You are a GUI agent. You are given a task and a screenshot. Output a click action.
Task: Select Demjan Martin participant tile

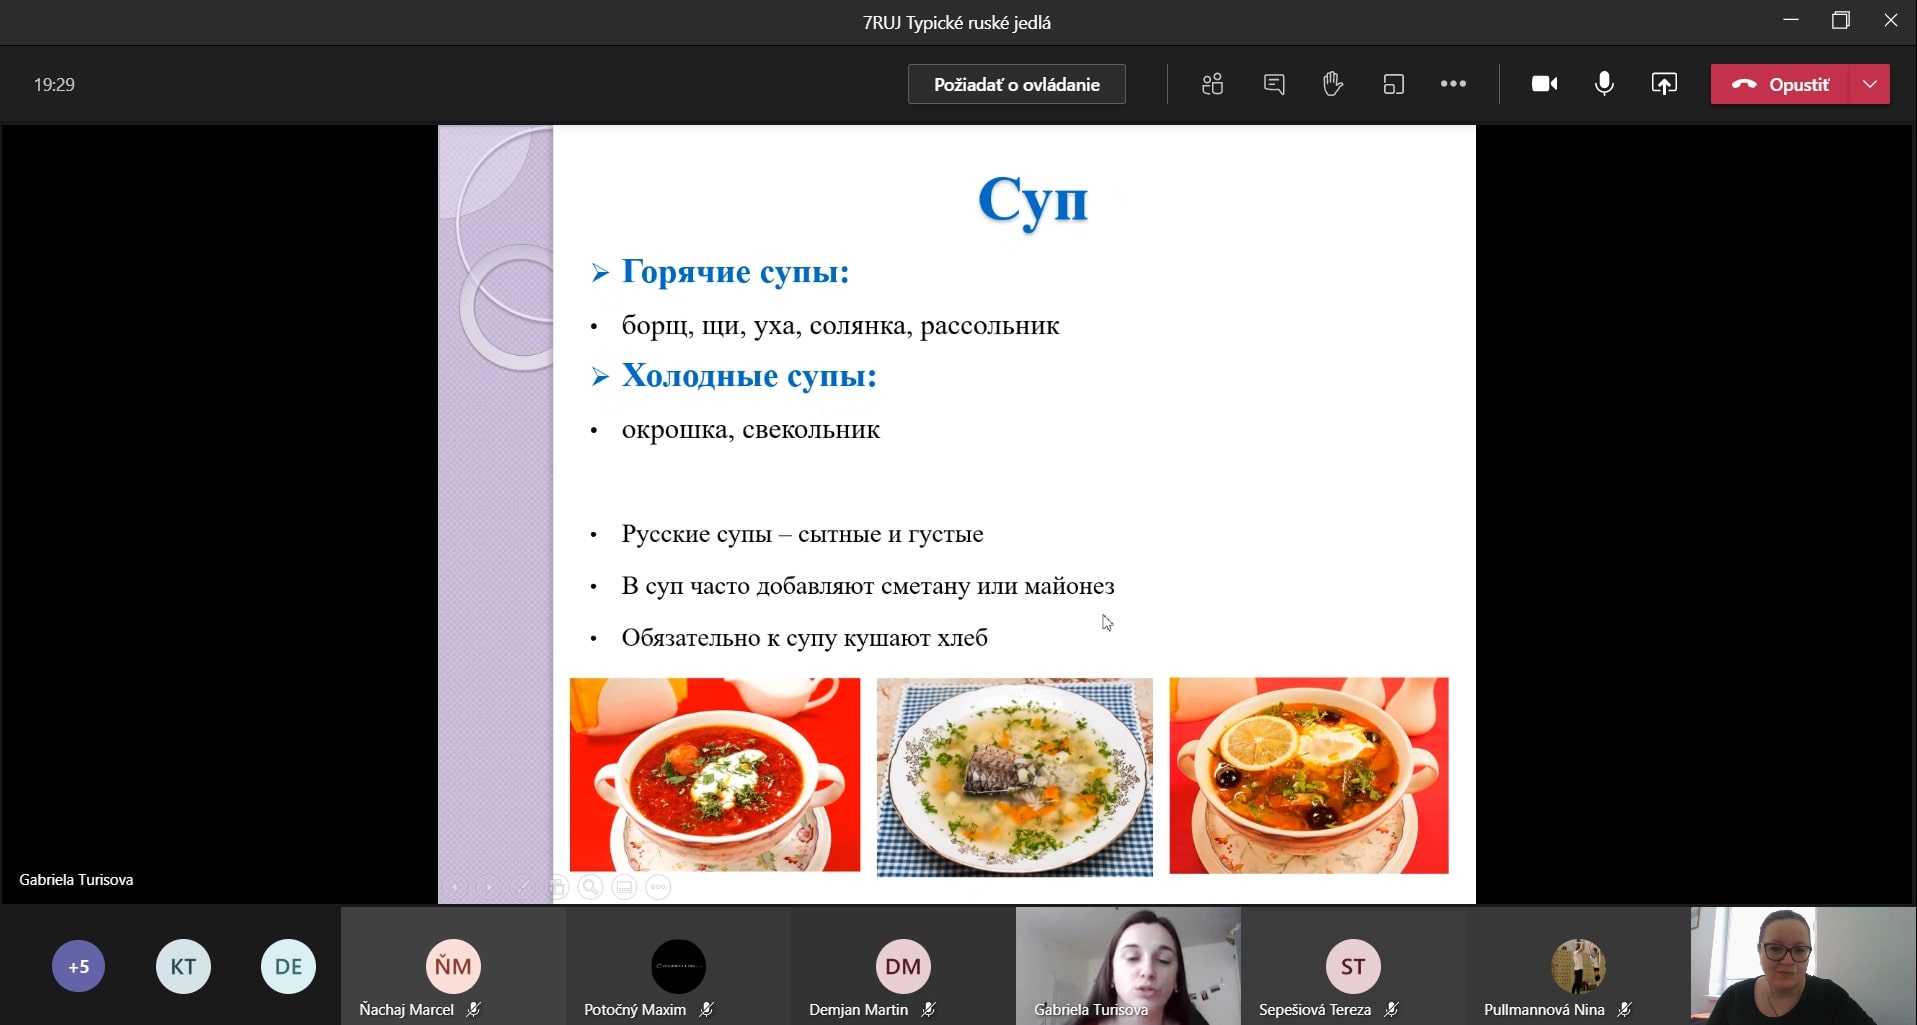coord(903,966)
